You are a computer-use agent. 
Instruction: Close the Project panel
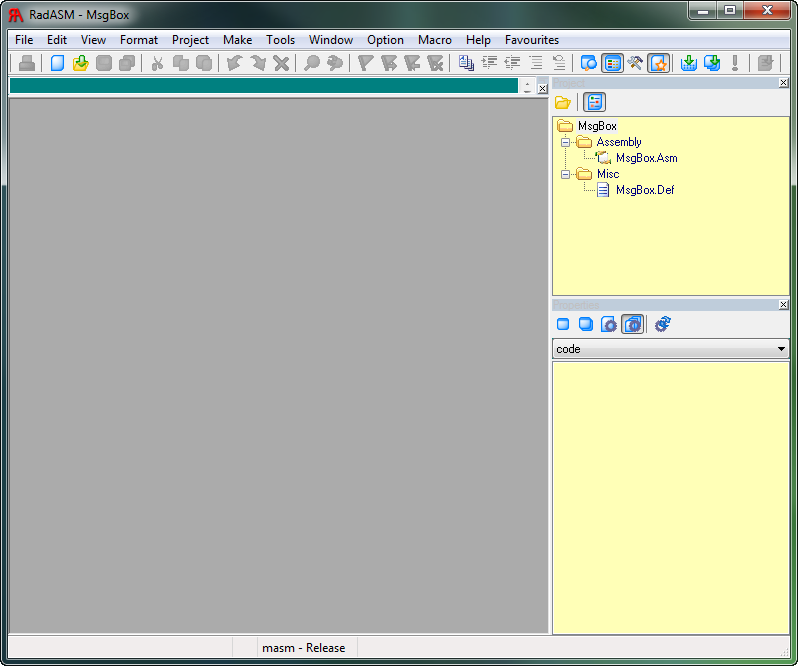click(x=784, y=82)
